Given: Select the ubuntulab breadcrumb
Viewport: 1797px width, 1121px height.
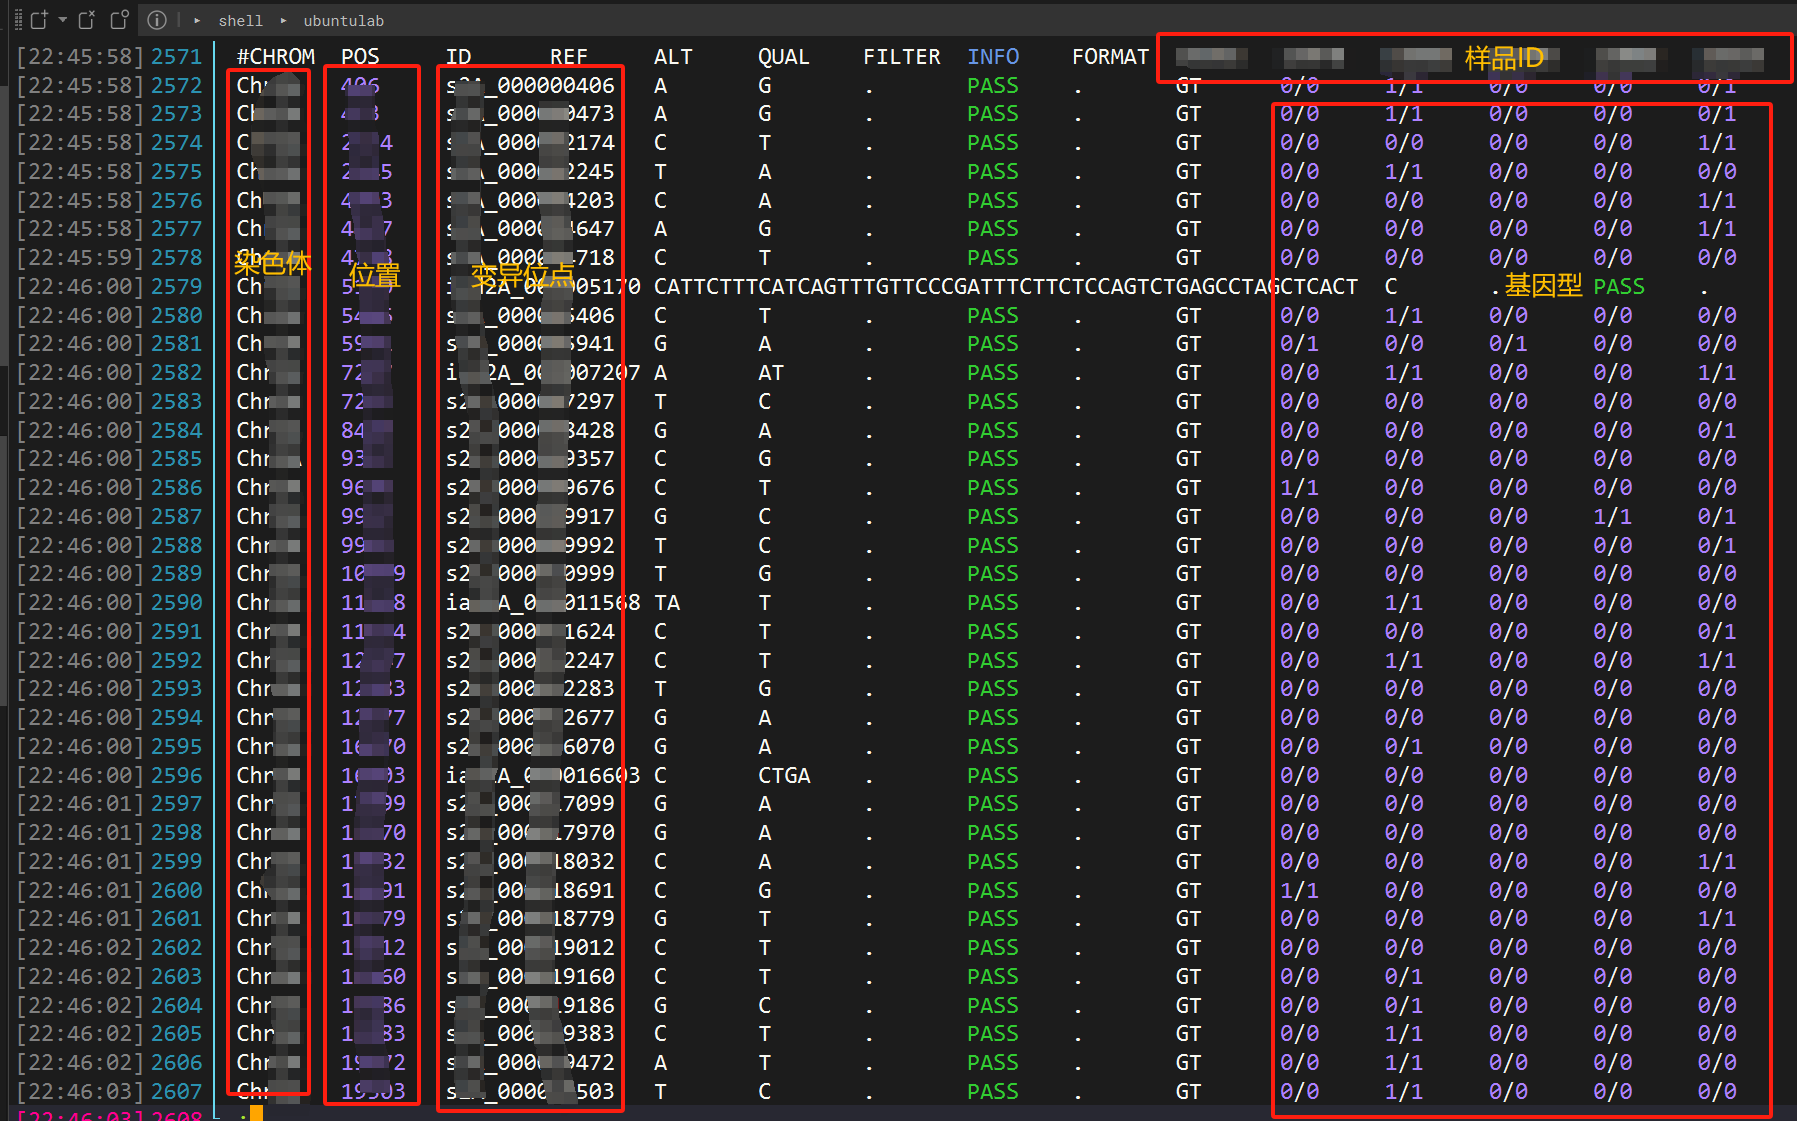Looking at the screenshot, I should pyautogui.click(x=343, y=20).
